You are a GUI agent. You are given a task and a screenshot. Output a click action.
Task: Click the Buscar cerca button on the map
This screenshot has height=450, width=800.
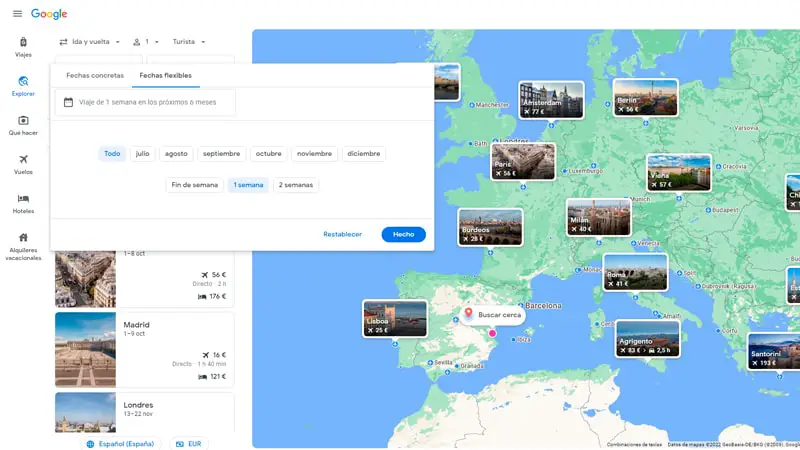[493, 315]
